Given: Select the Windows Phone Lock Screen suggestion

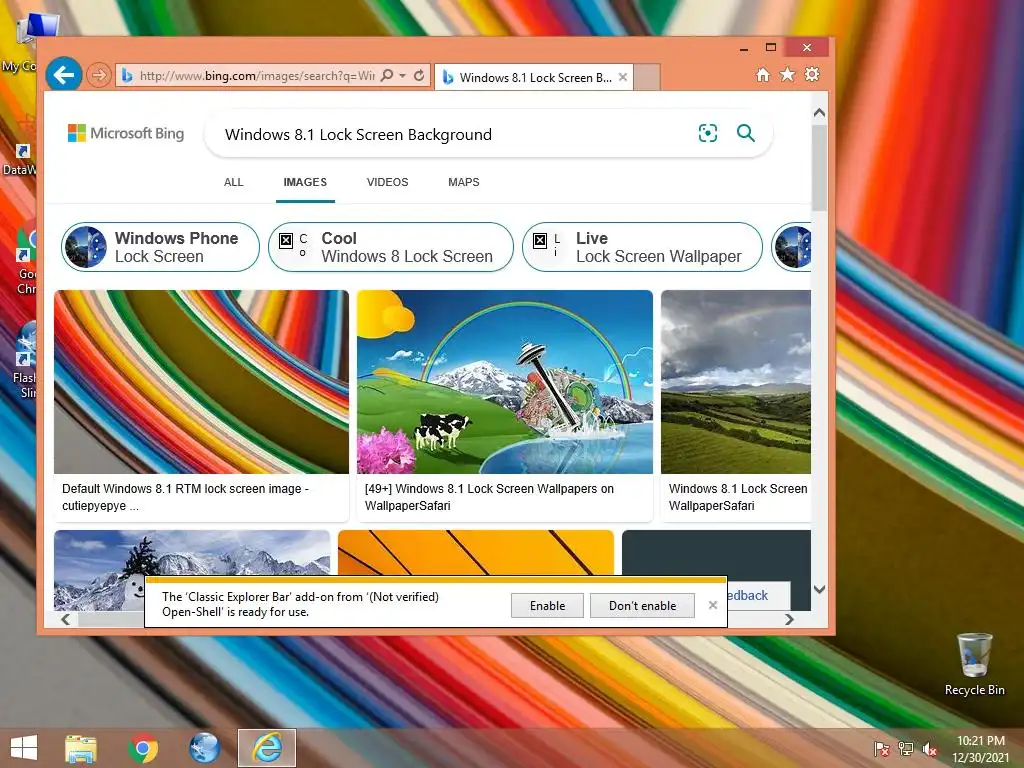Looking at the screenshot, I should 160,248.
